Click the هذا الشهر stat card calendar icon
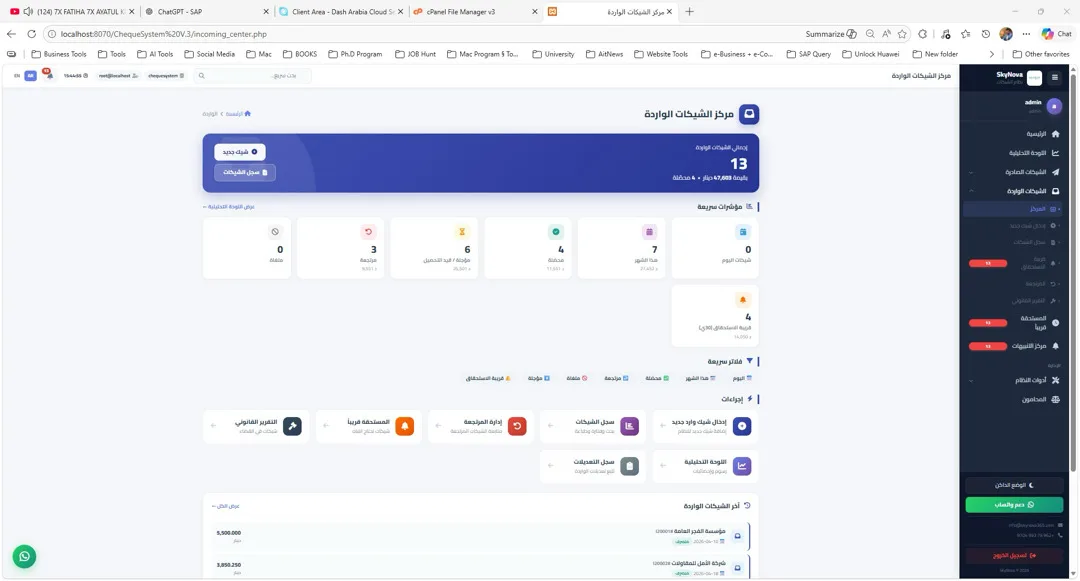The image size is (1080, 581). point(649,232)
